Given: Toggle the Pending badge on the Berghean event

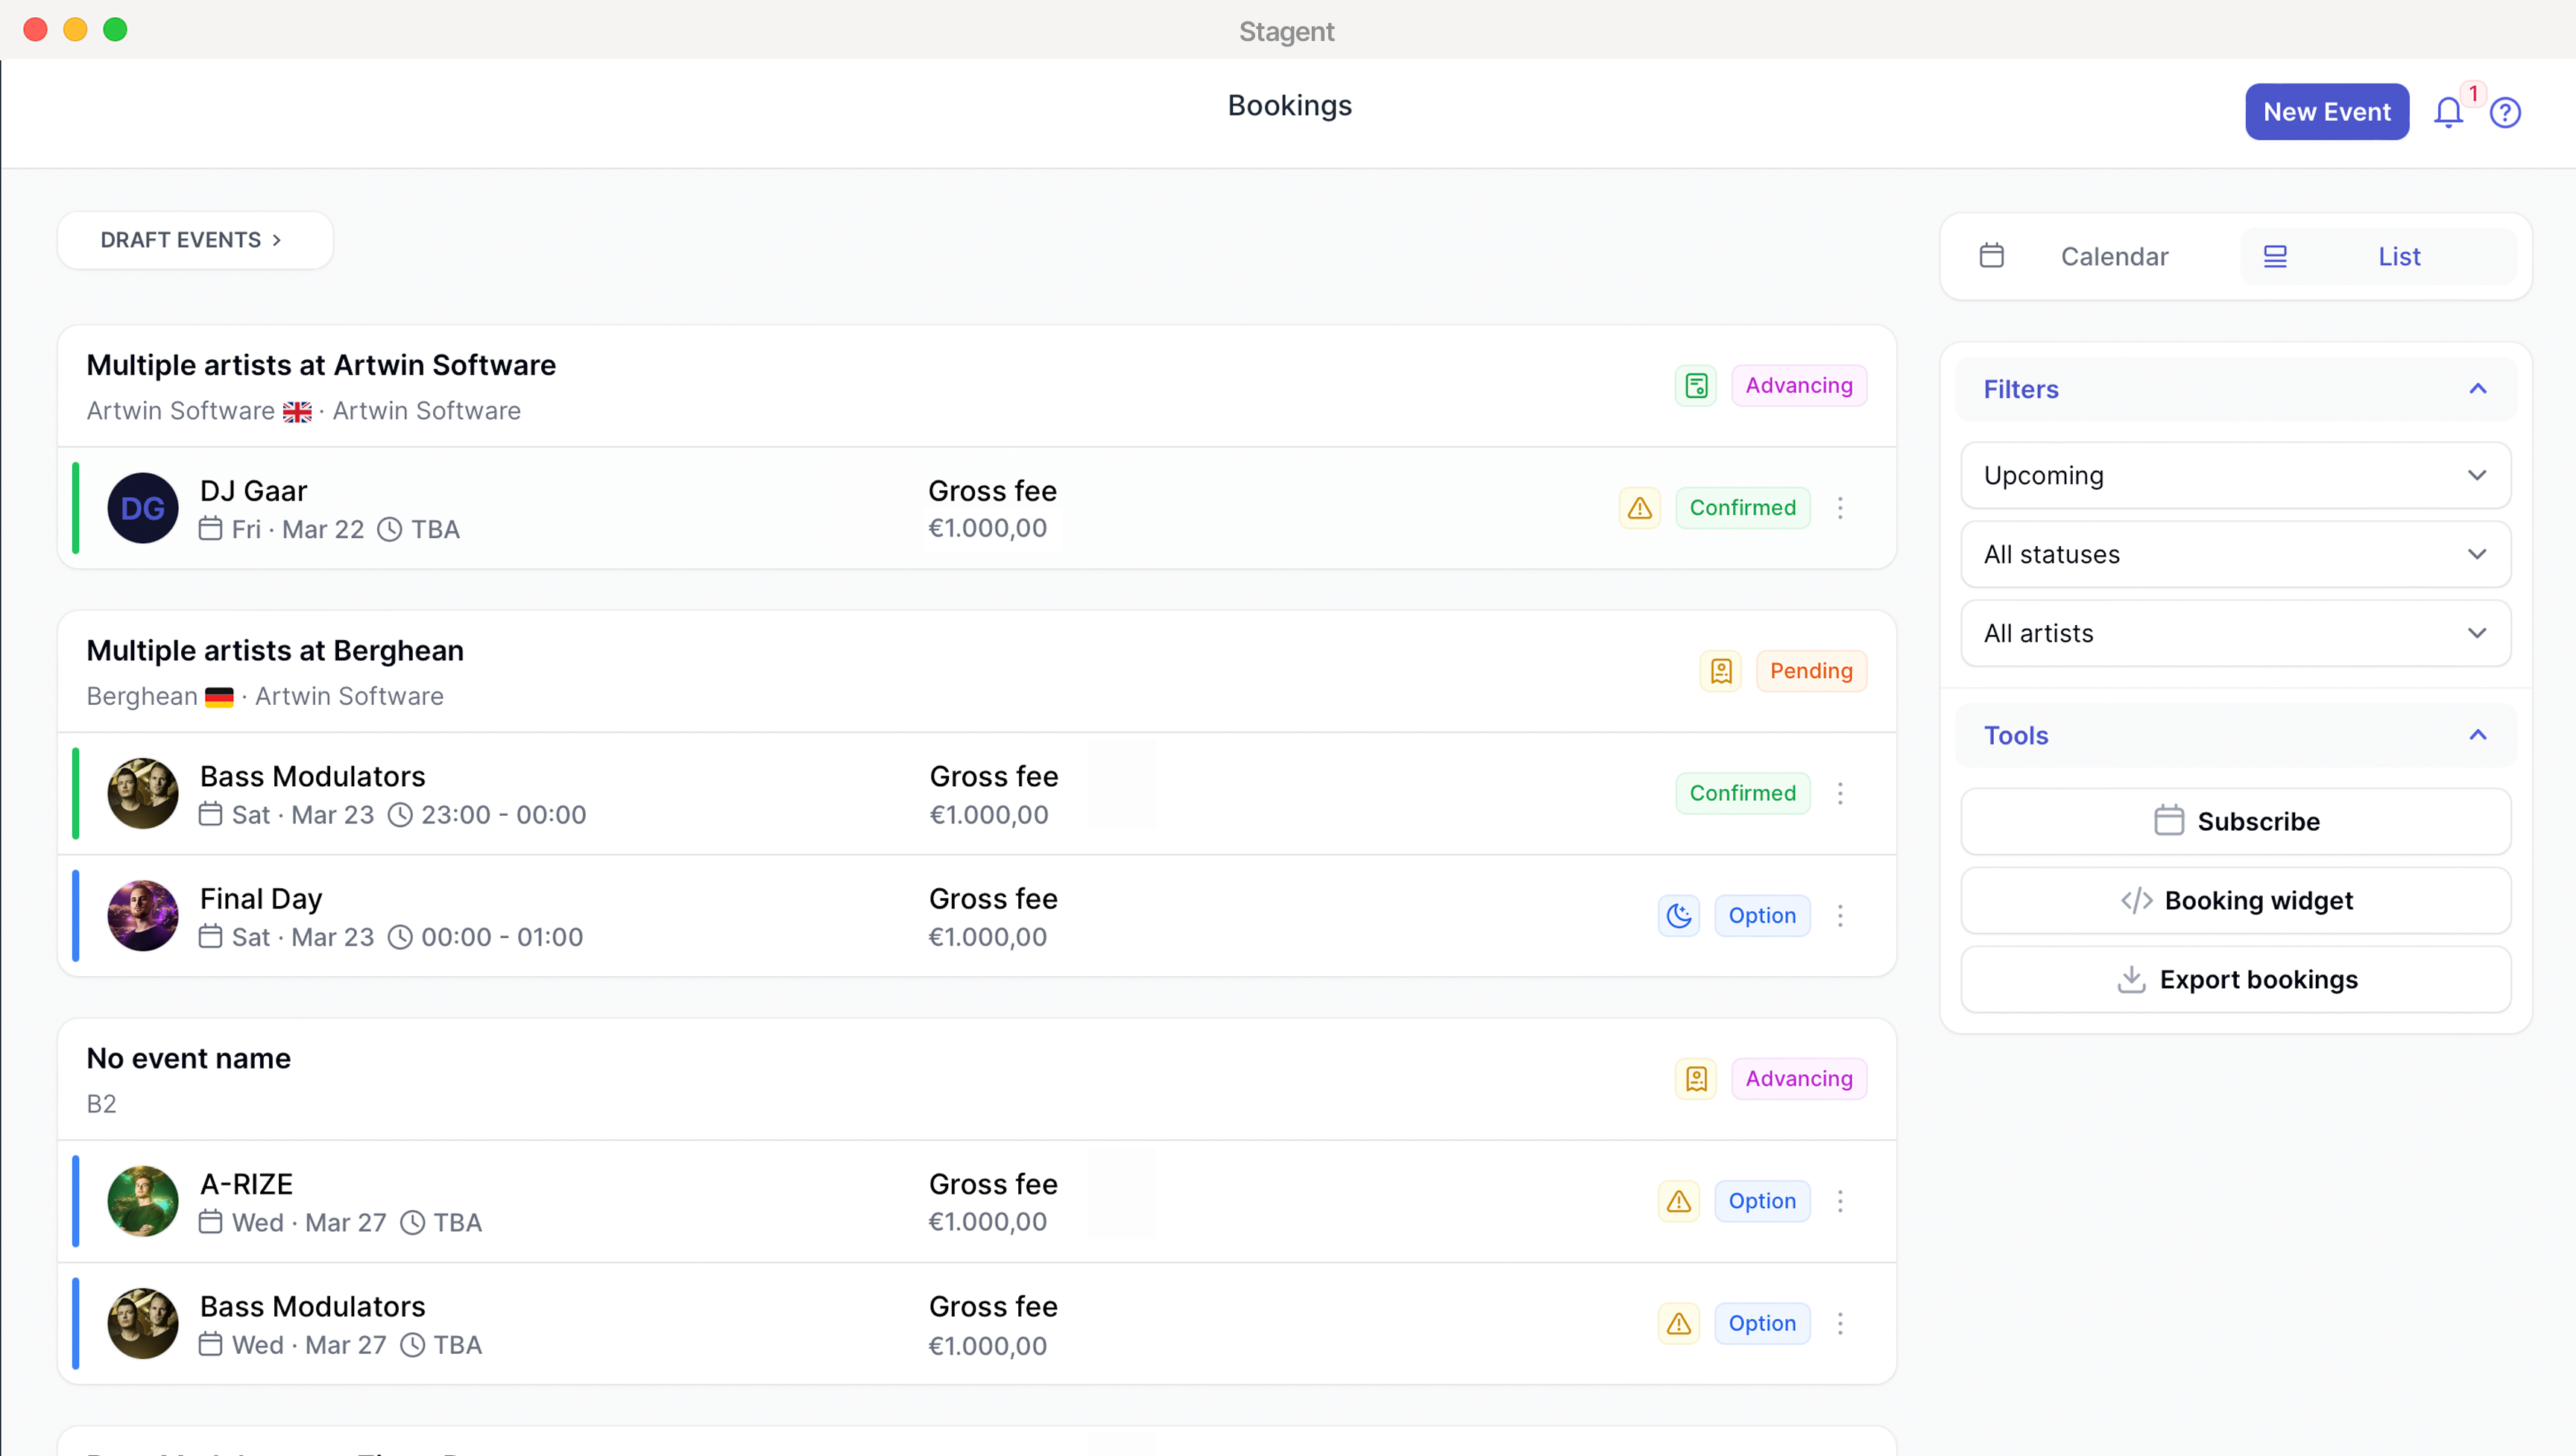Looking at the screenshot, I should click(1812, 670).
